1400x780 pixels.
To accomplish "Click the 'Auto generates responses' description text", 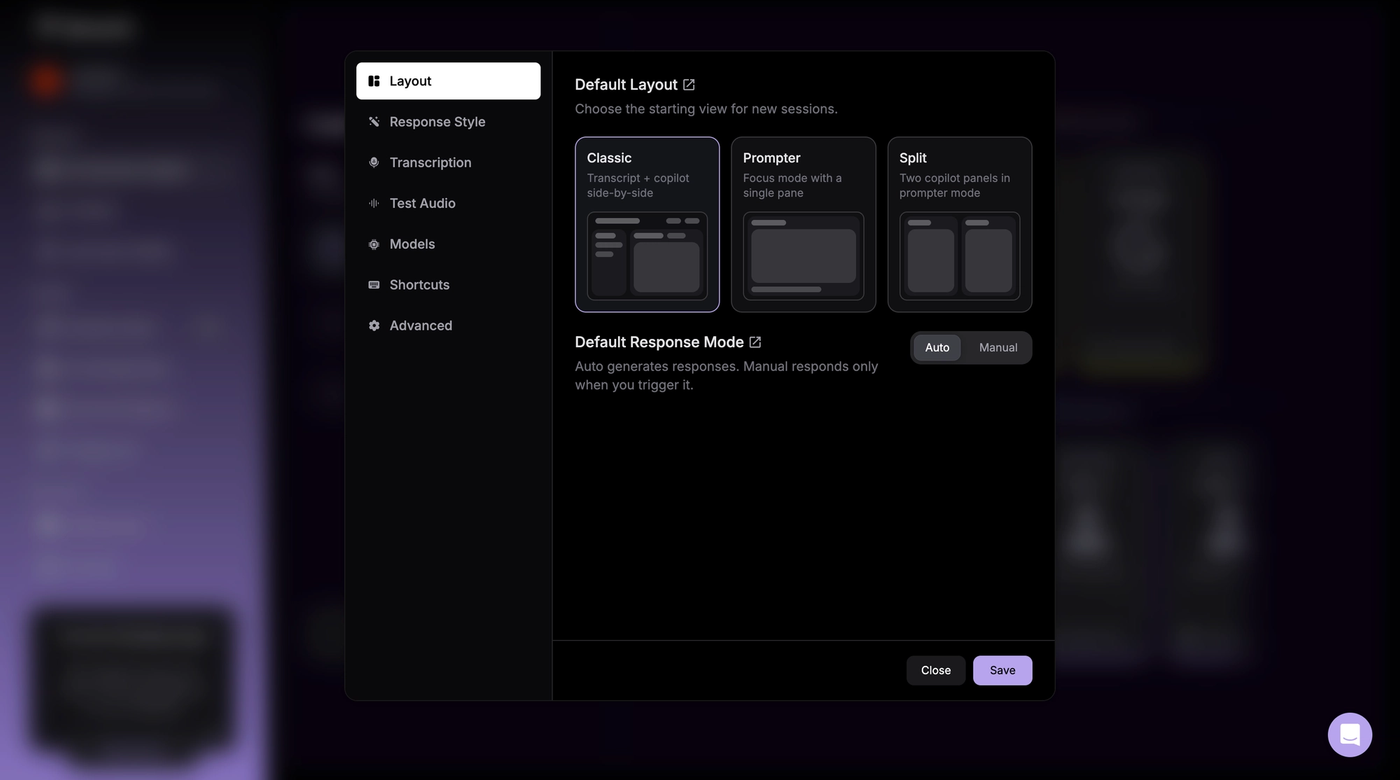I will click(x=726, y=376).
